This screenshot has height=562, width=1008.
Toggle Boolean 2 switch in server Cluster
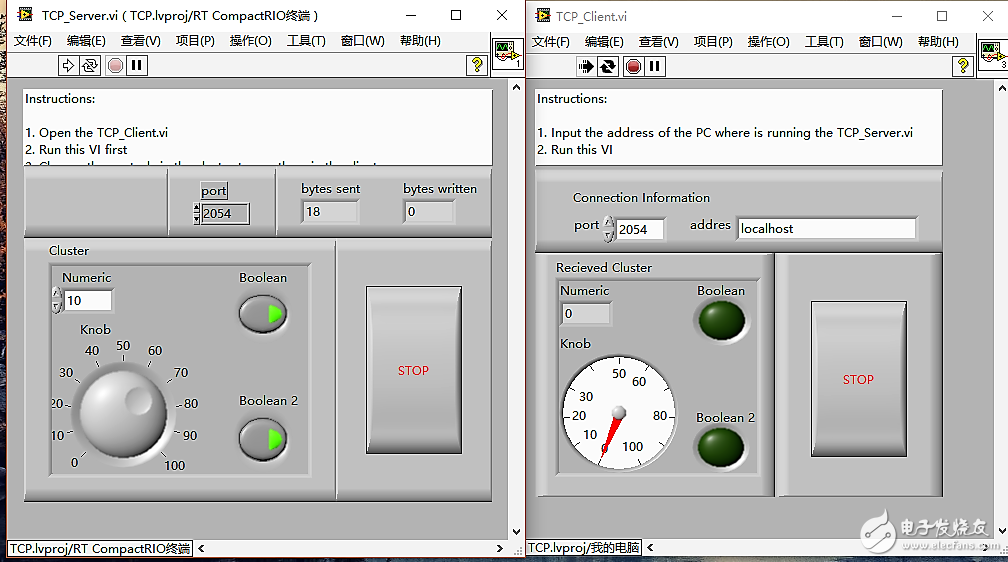[x=263, y=439]
